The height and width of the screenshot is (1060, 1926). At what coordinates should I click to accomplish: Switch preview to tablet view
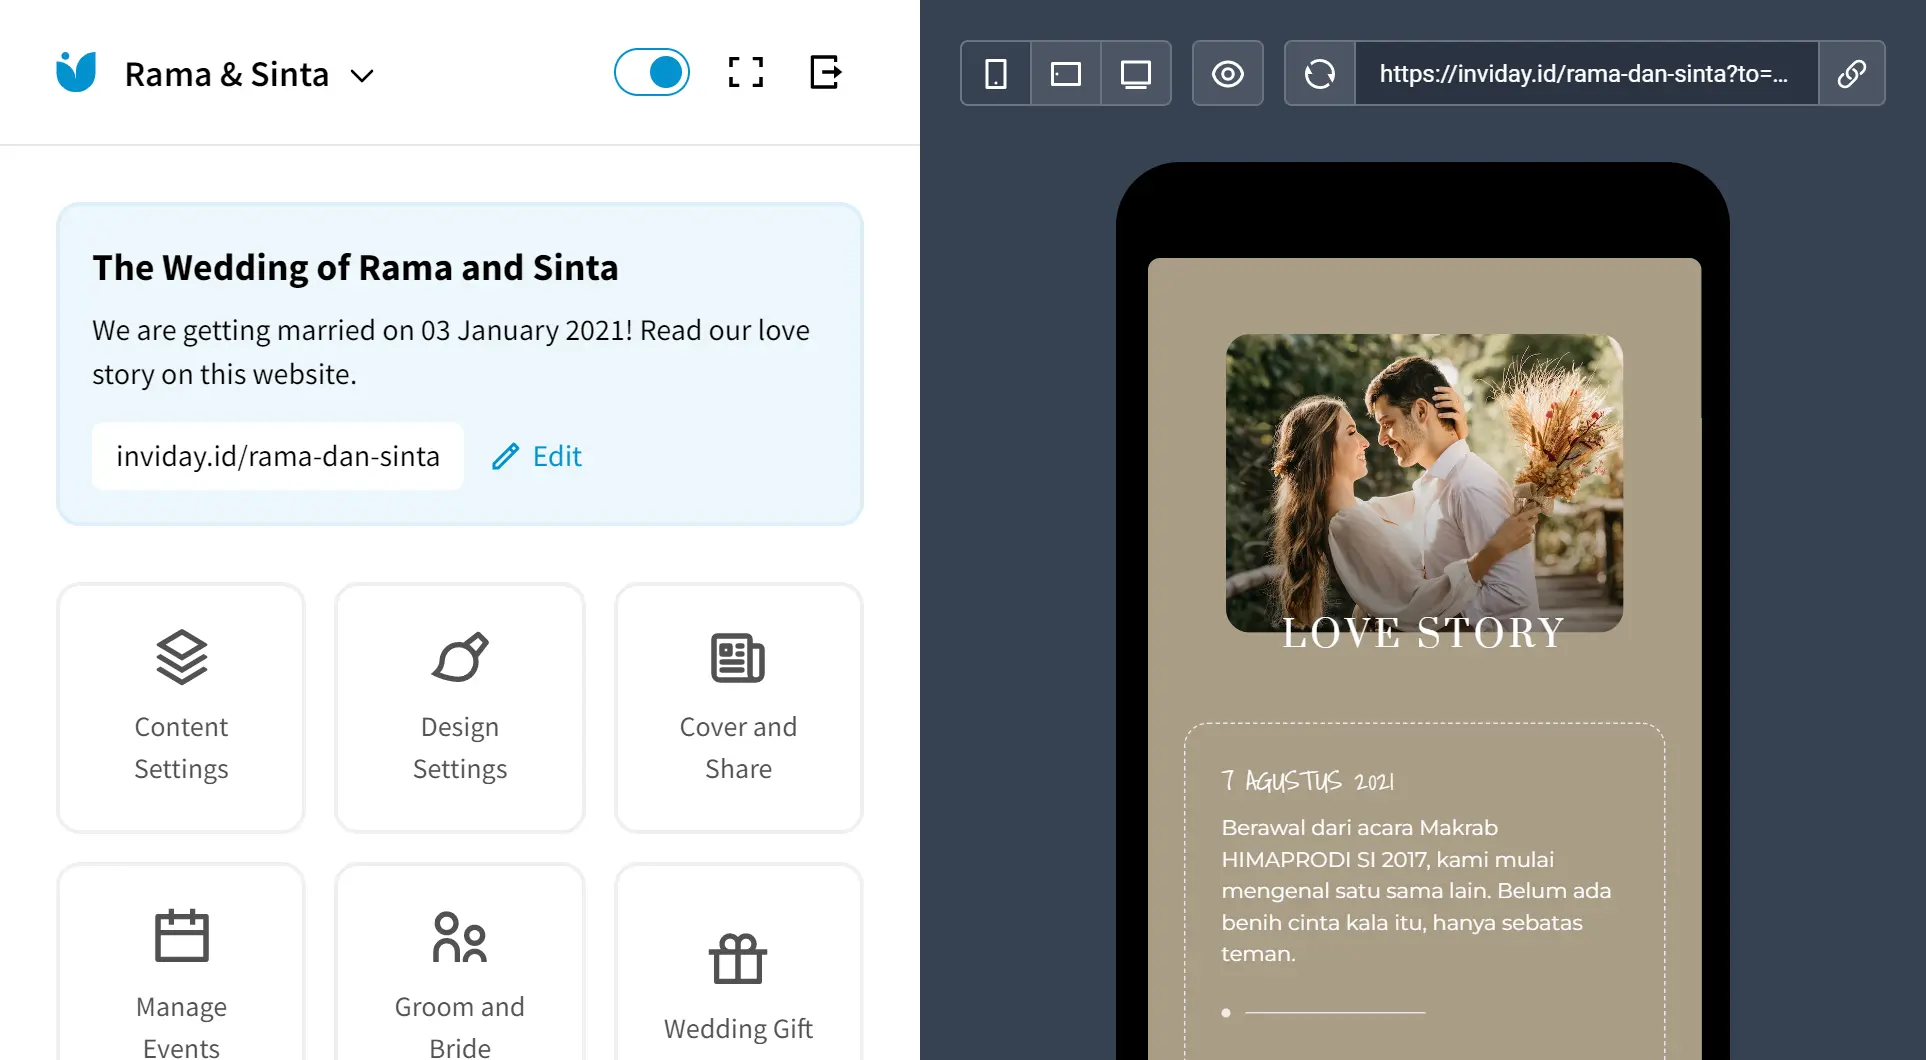[x=1066, y=73]
